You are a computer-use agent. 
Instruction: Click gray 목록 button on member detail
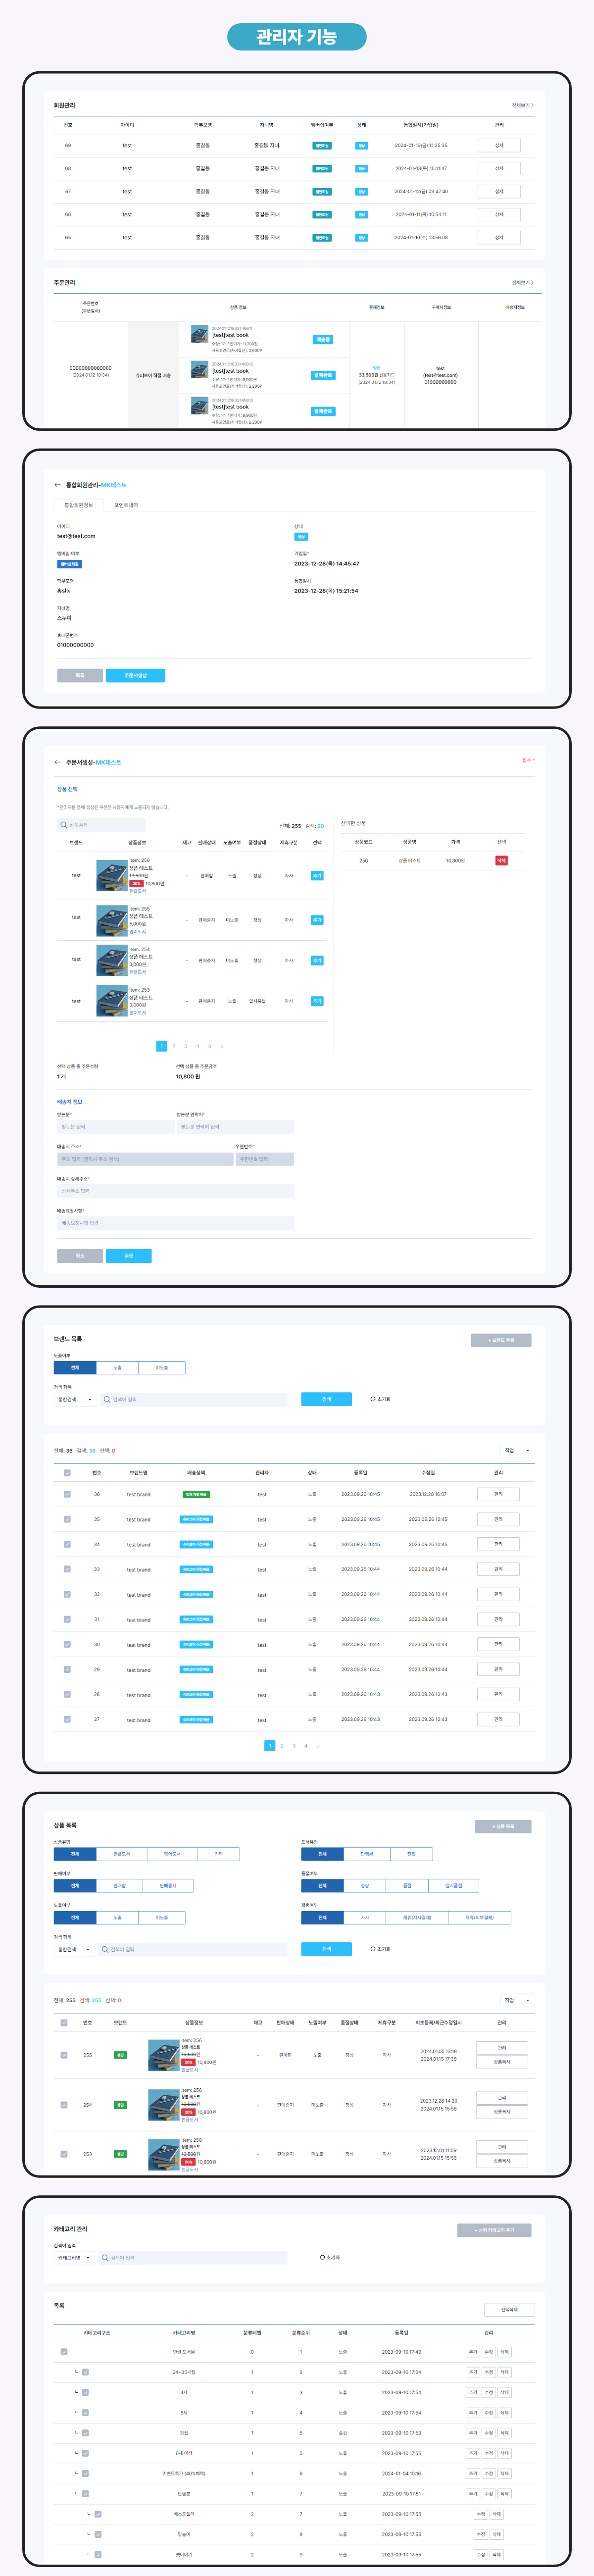(x=80, y=675)
